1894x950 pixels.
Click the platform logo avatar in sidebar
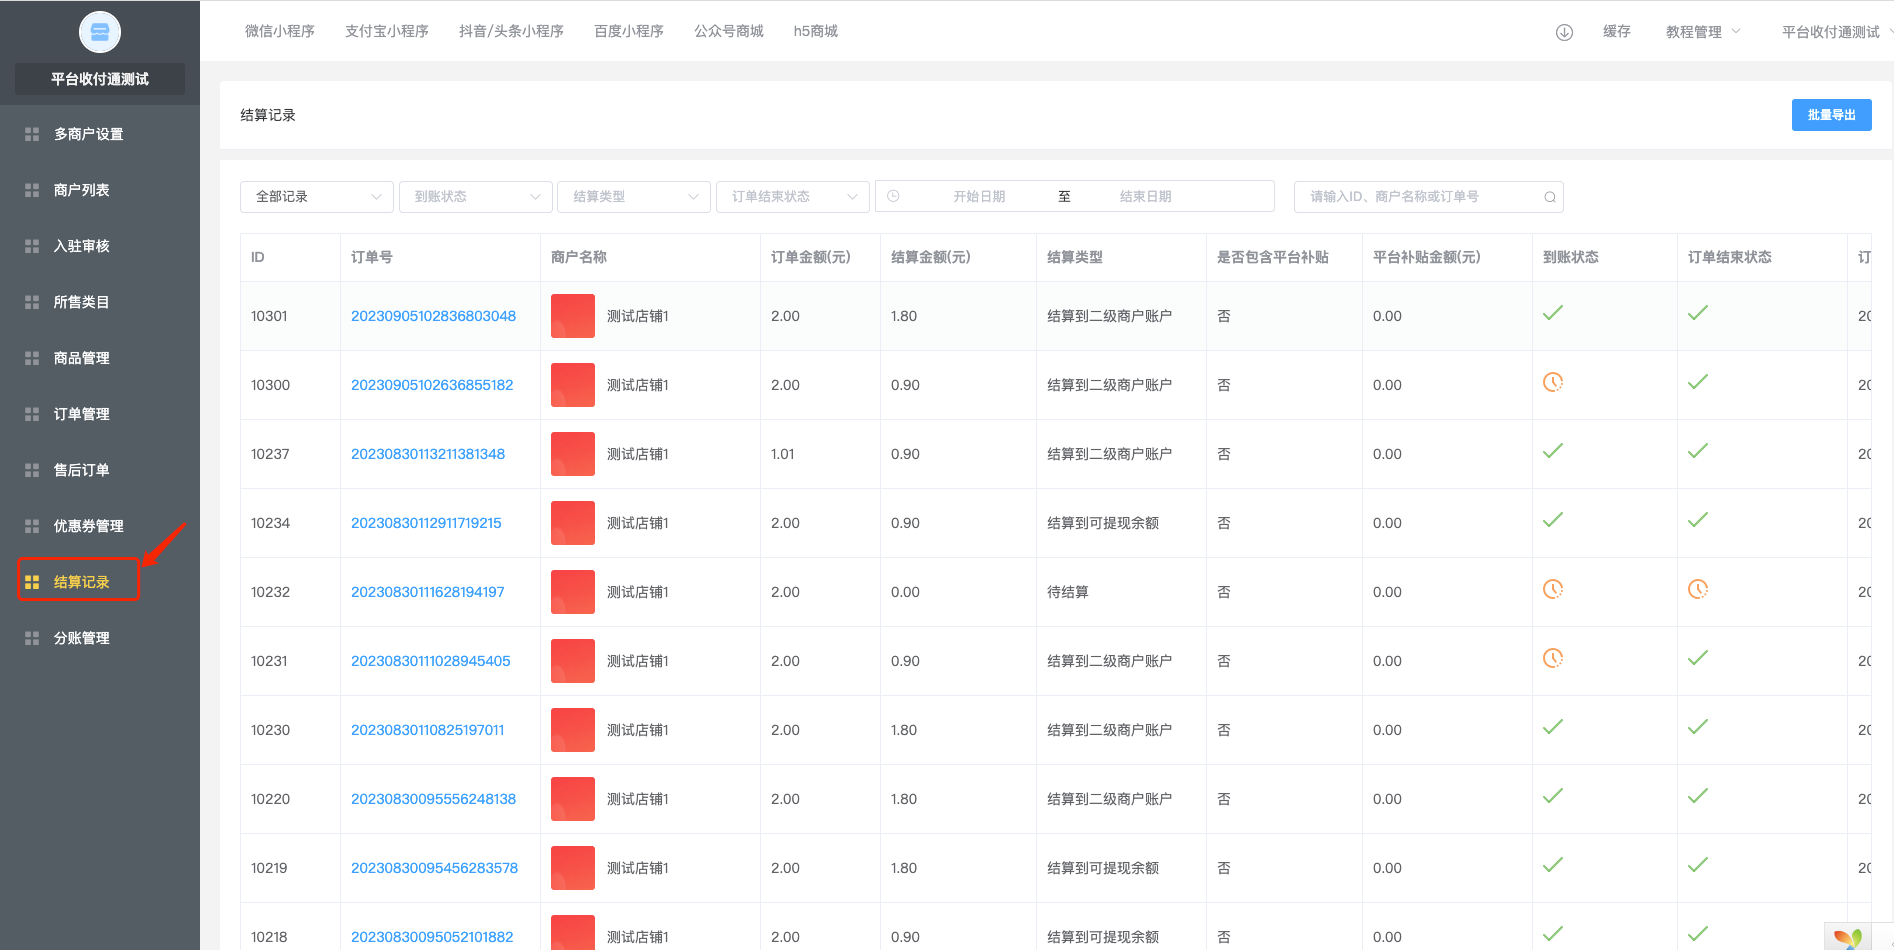[x=100, y=33]
